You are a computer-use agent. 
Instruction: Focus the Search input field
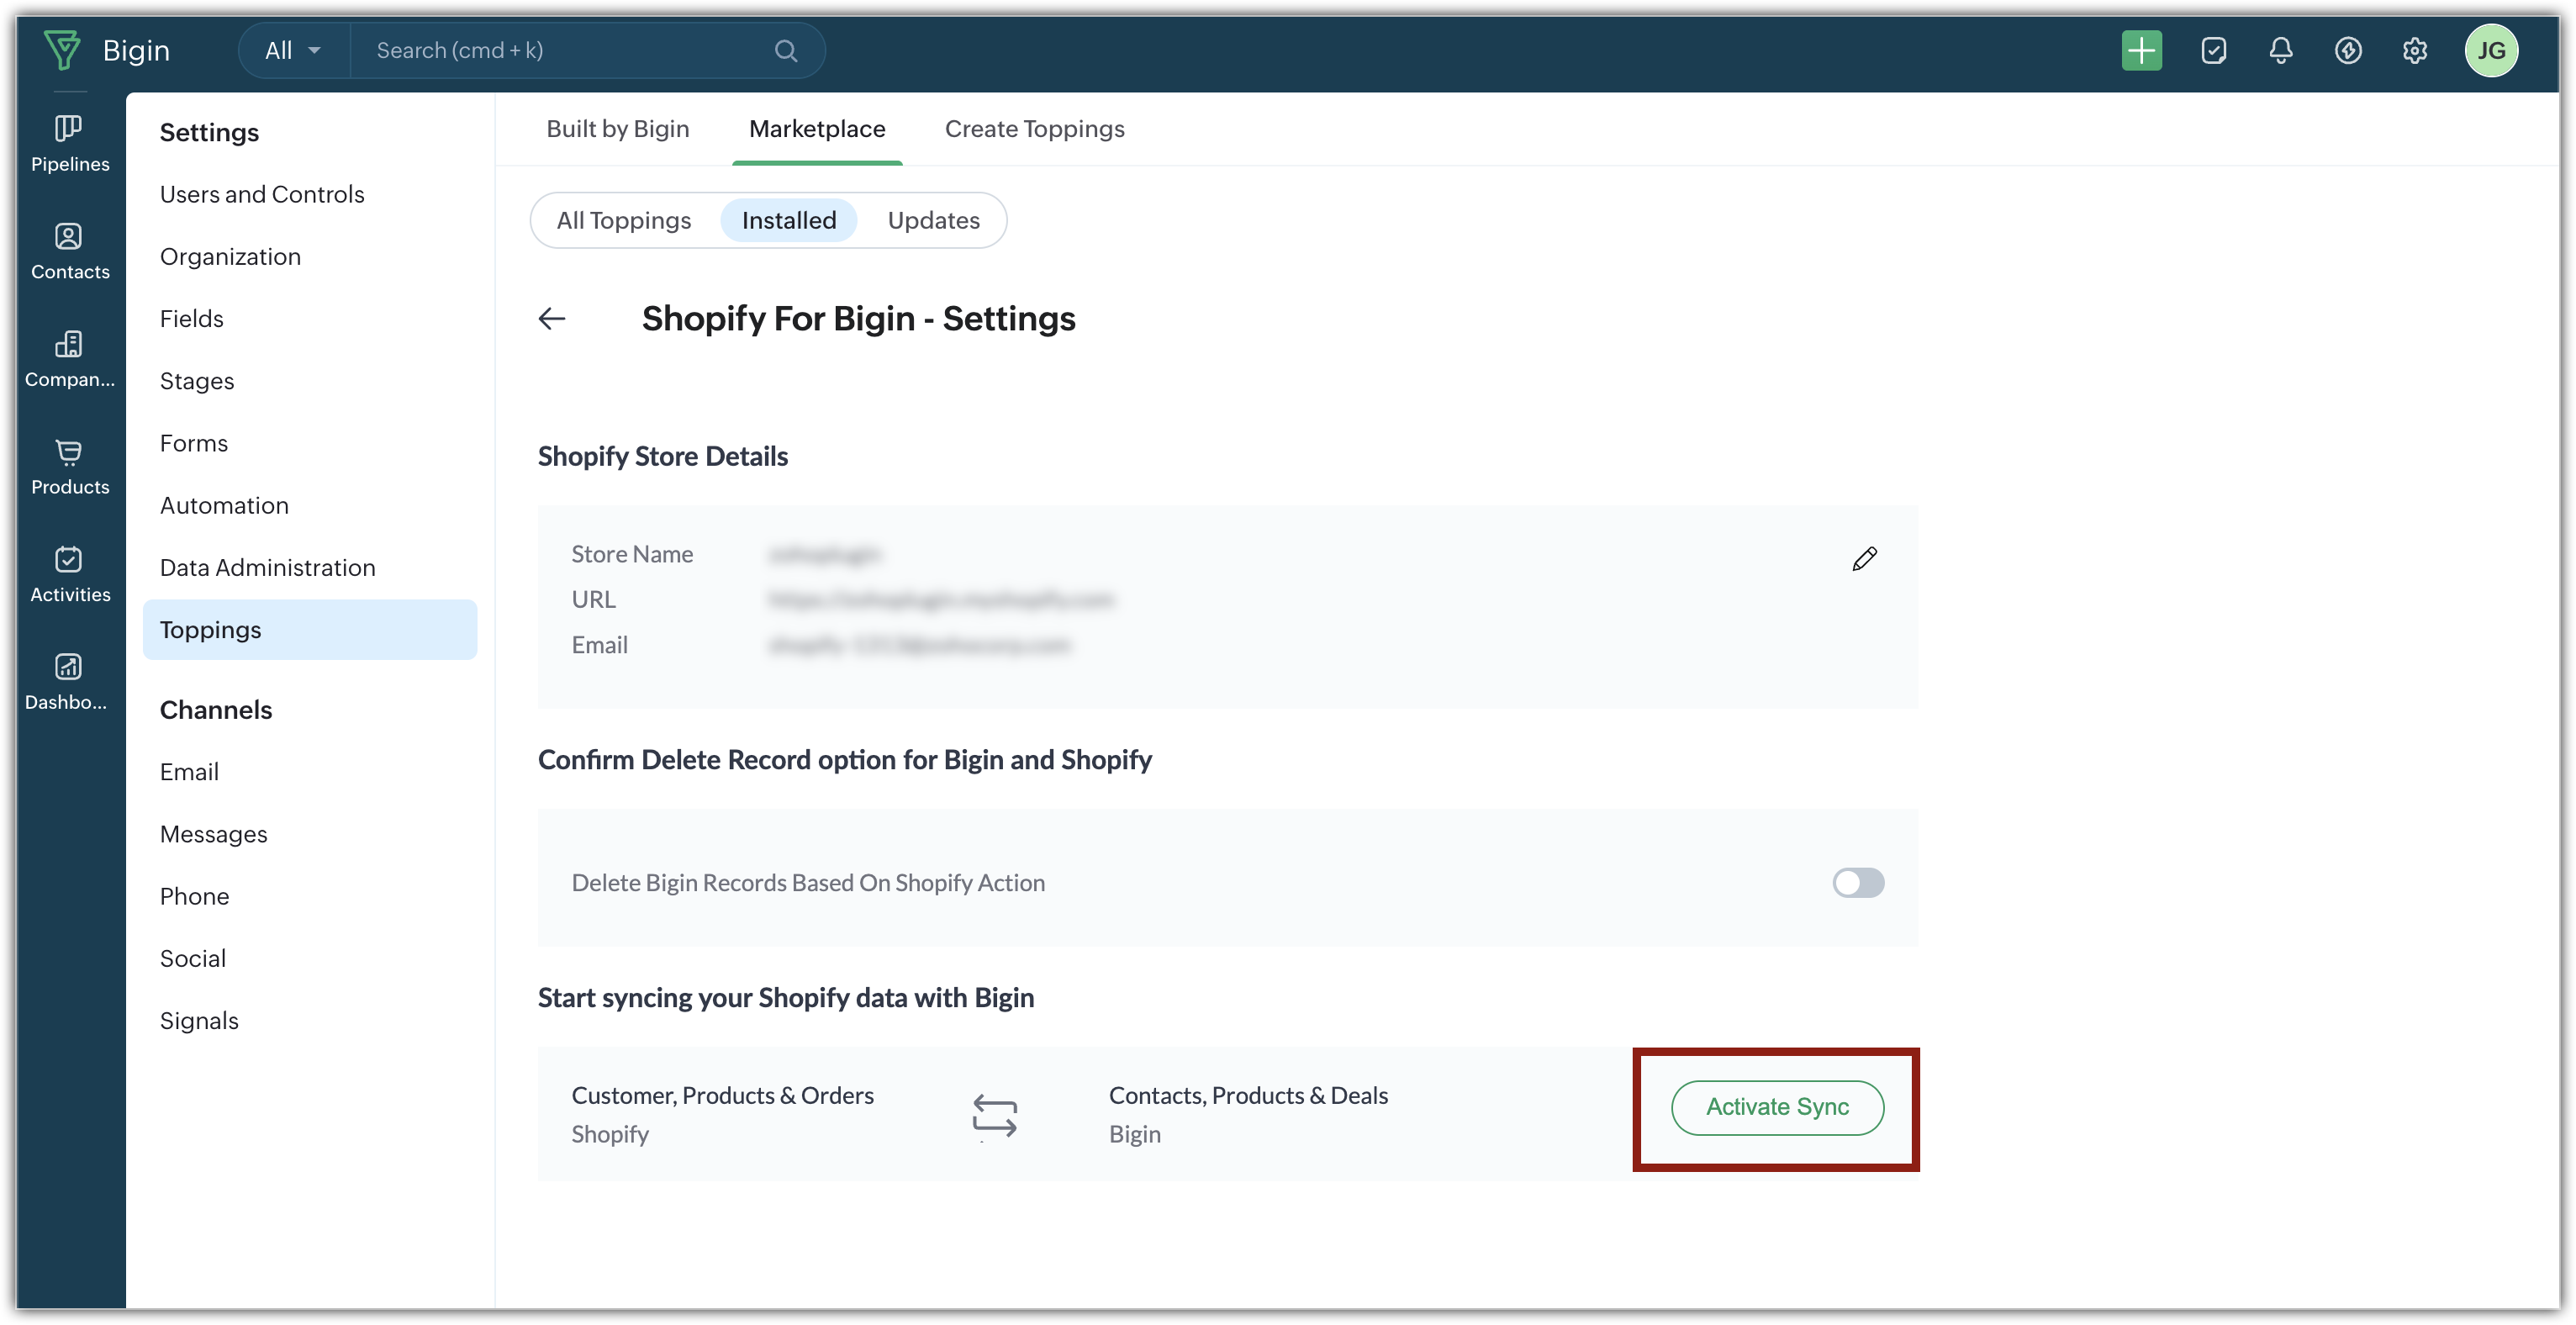tap(560, 51)
